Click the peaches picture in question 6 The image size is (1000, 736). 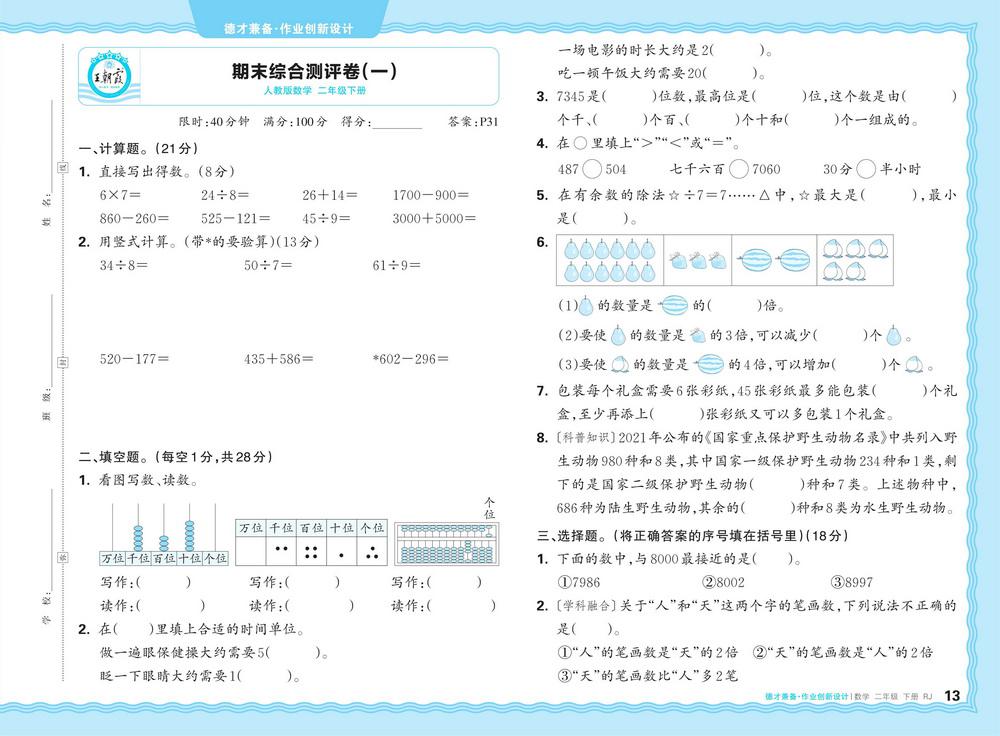tap(853, 260)
